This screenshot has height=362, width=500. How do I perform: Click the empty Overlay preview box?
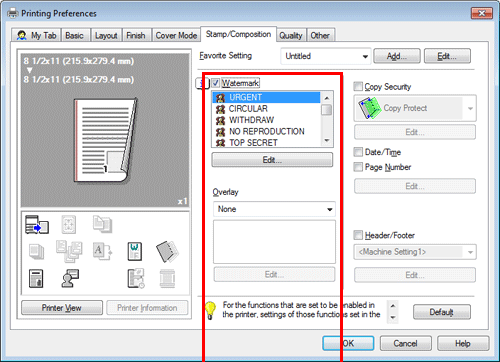[x=274, y=242]
